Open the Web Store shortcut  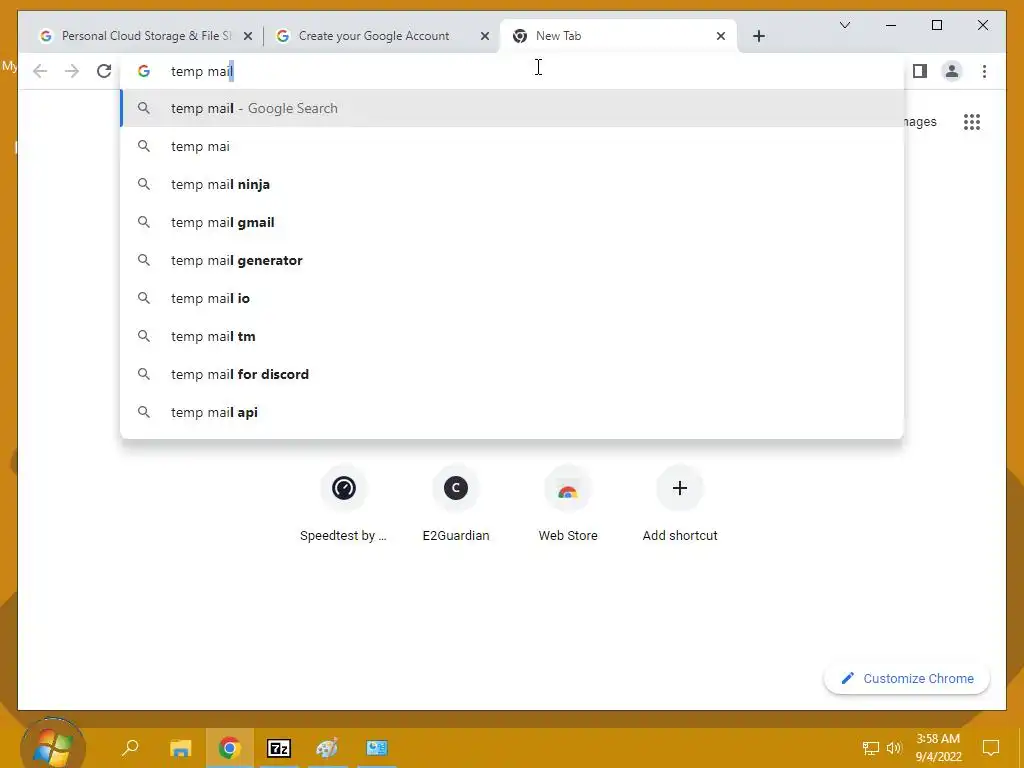pos(568,504)
